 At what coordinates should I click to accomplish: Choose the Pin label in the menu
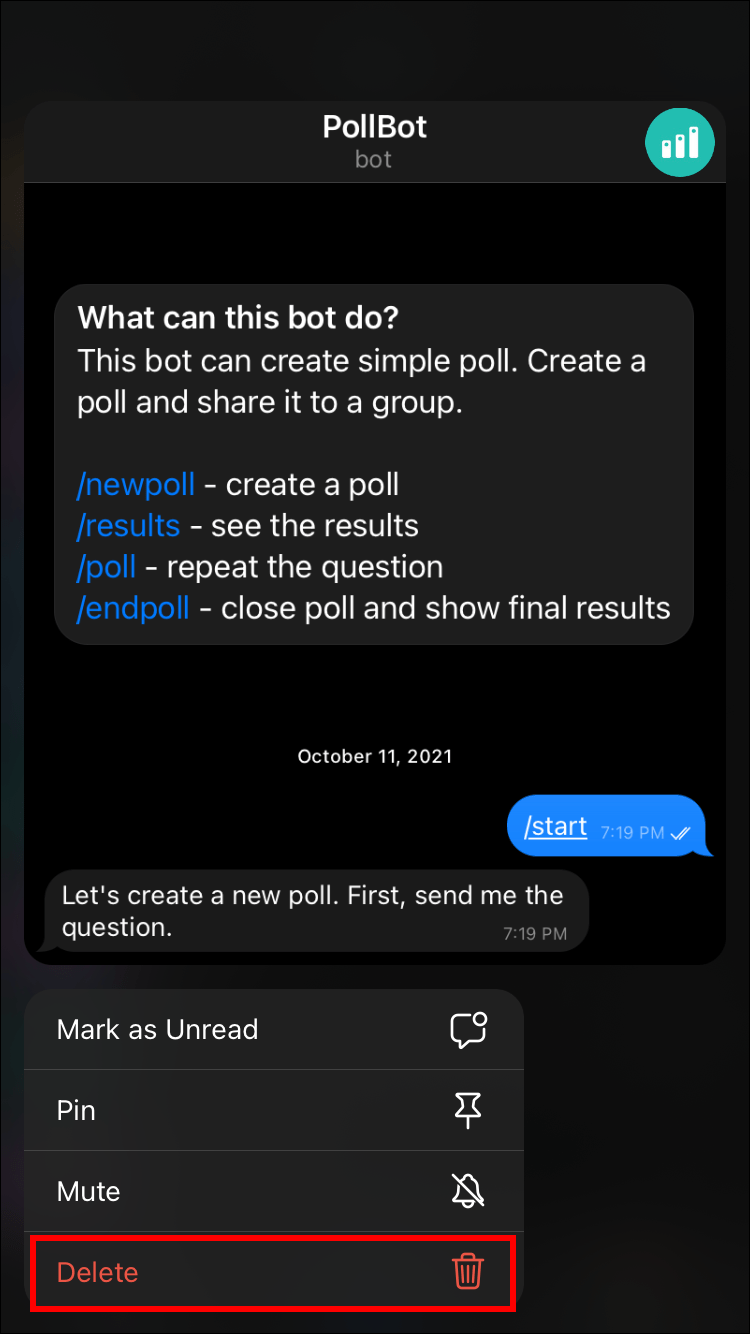tap(76, 1111)
